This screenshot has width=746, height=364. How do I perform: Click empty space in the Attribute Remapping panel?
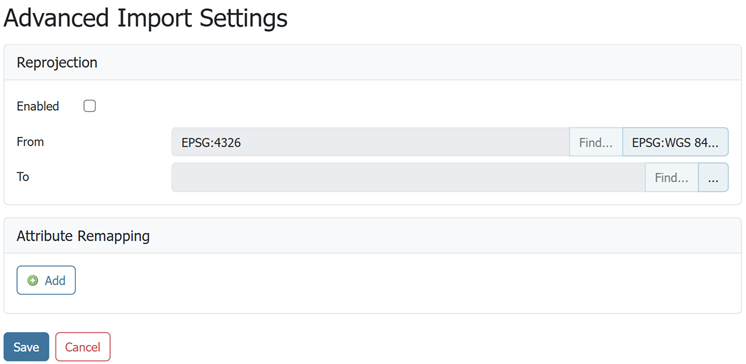tap(404, 281)
